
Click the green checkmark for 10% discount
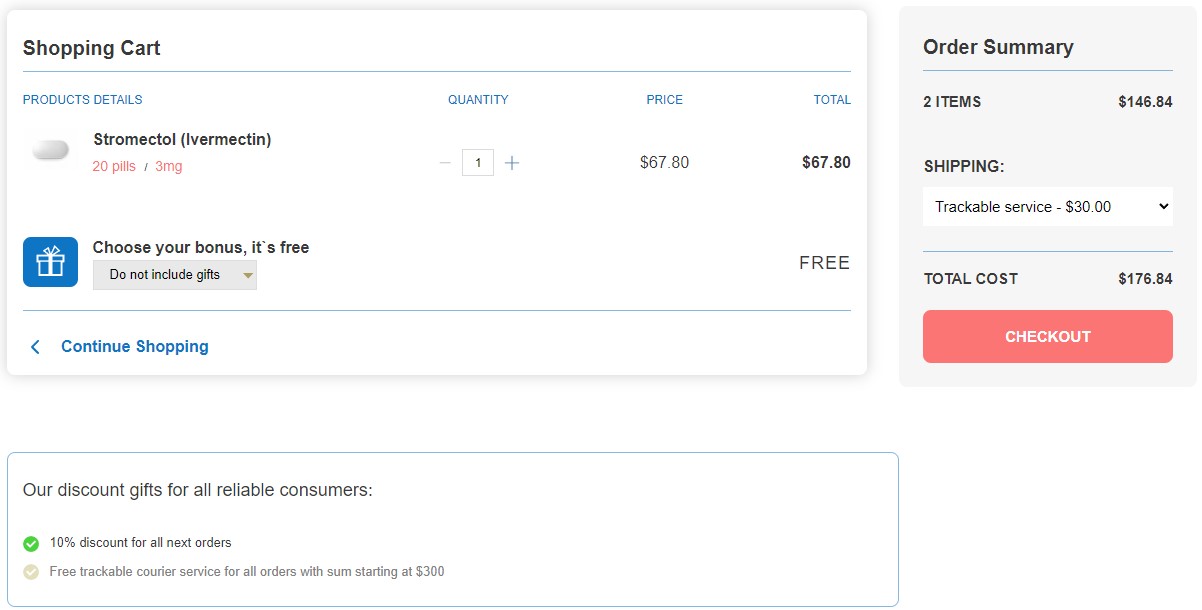click(x=31, y=544)
